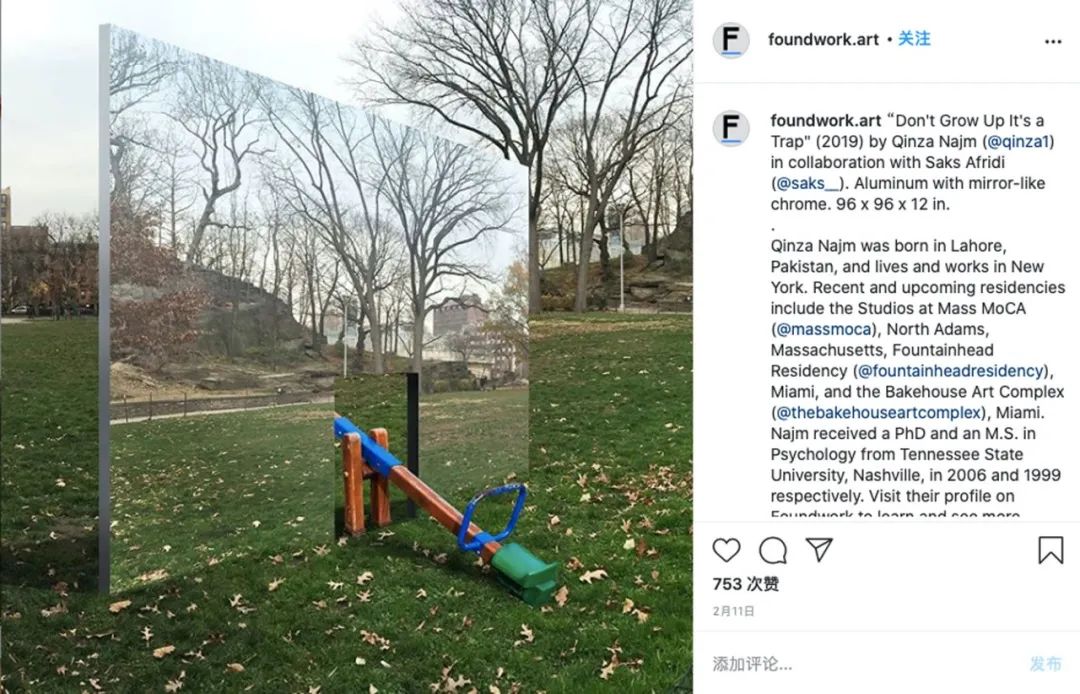Open the foundwork.art avatar in the header
The image size is (1080, 694).
(731, 40)
